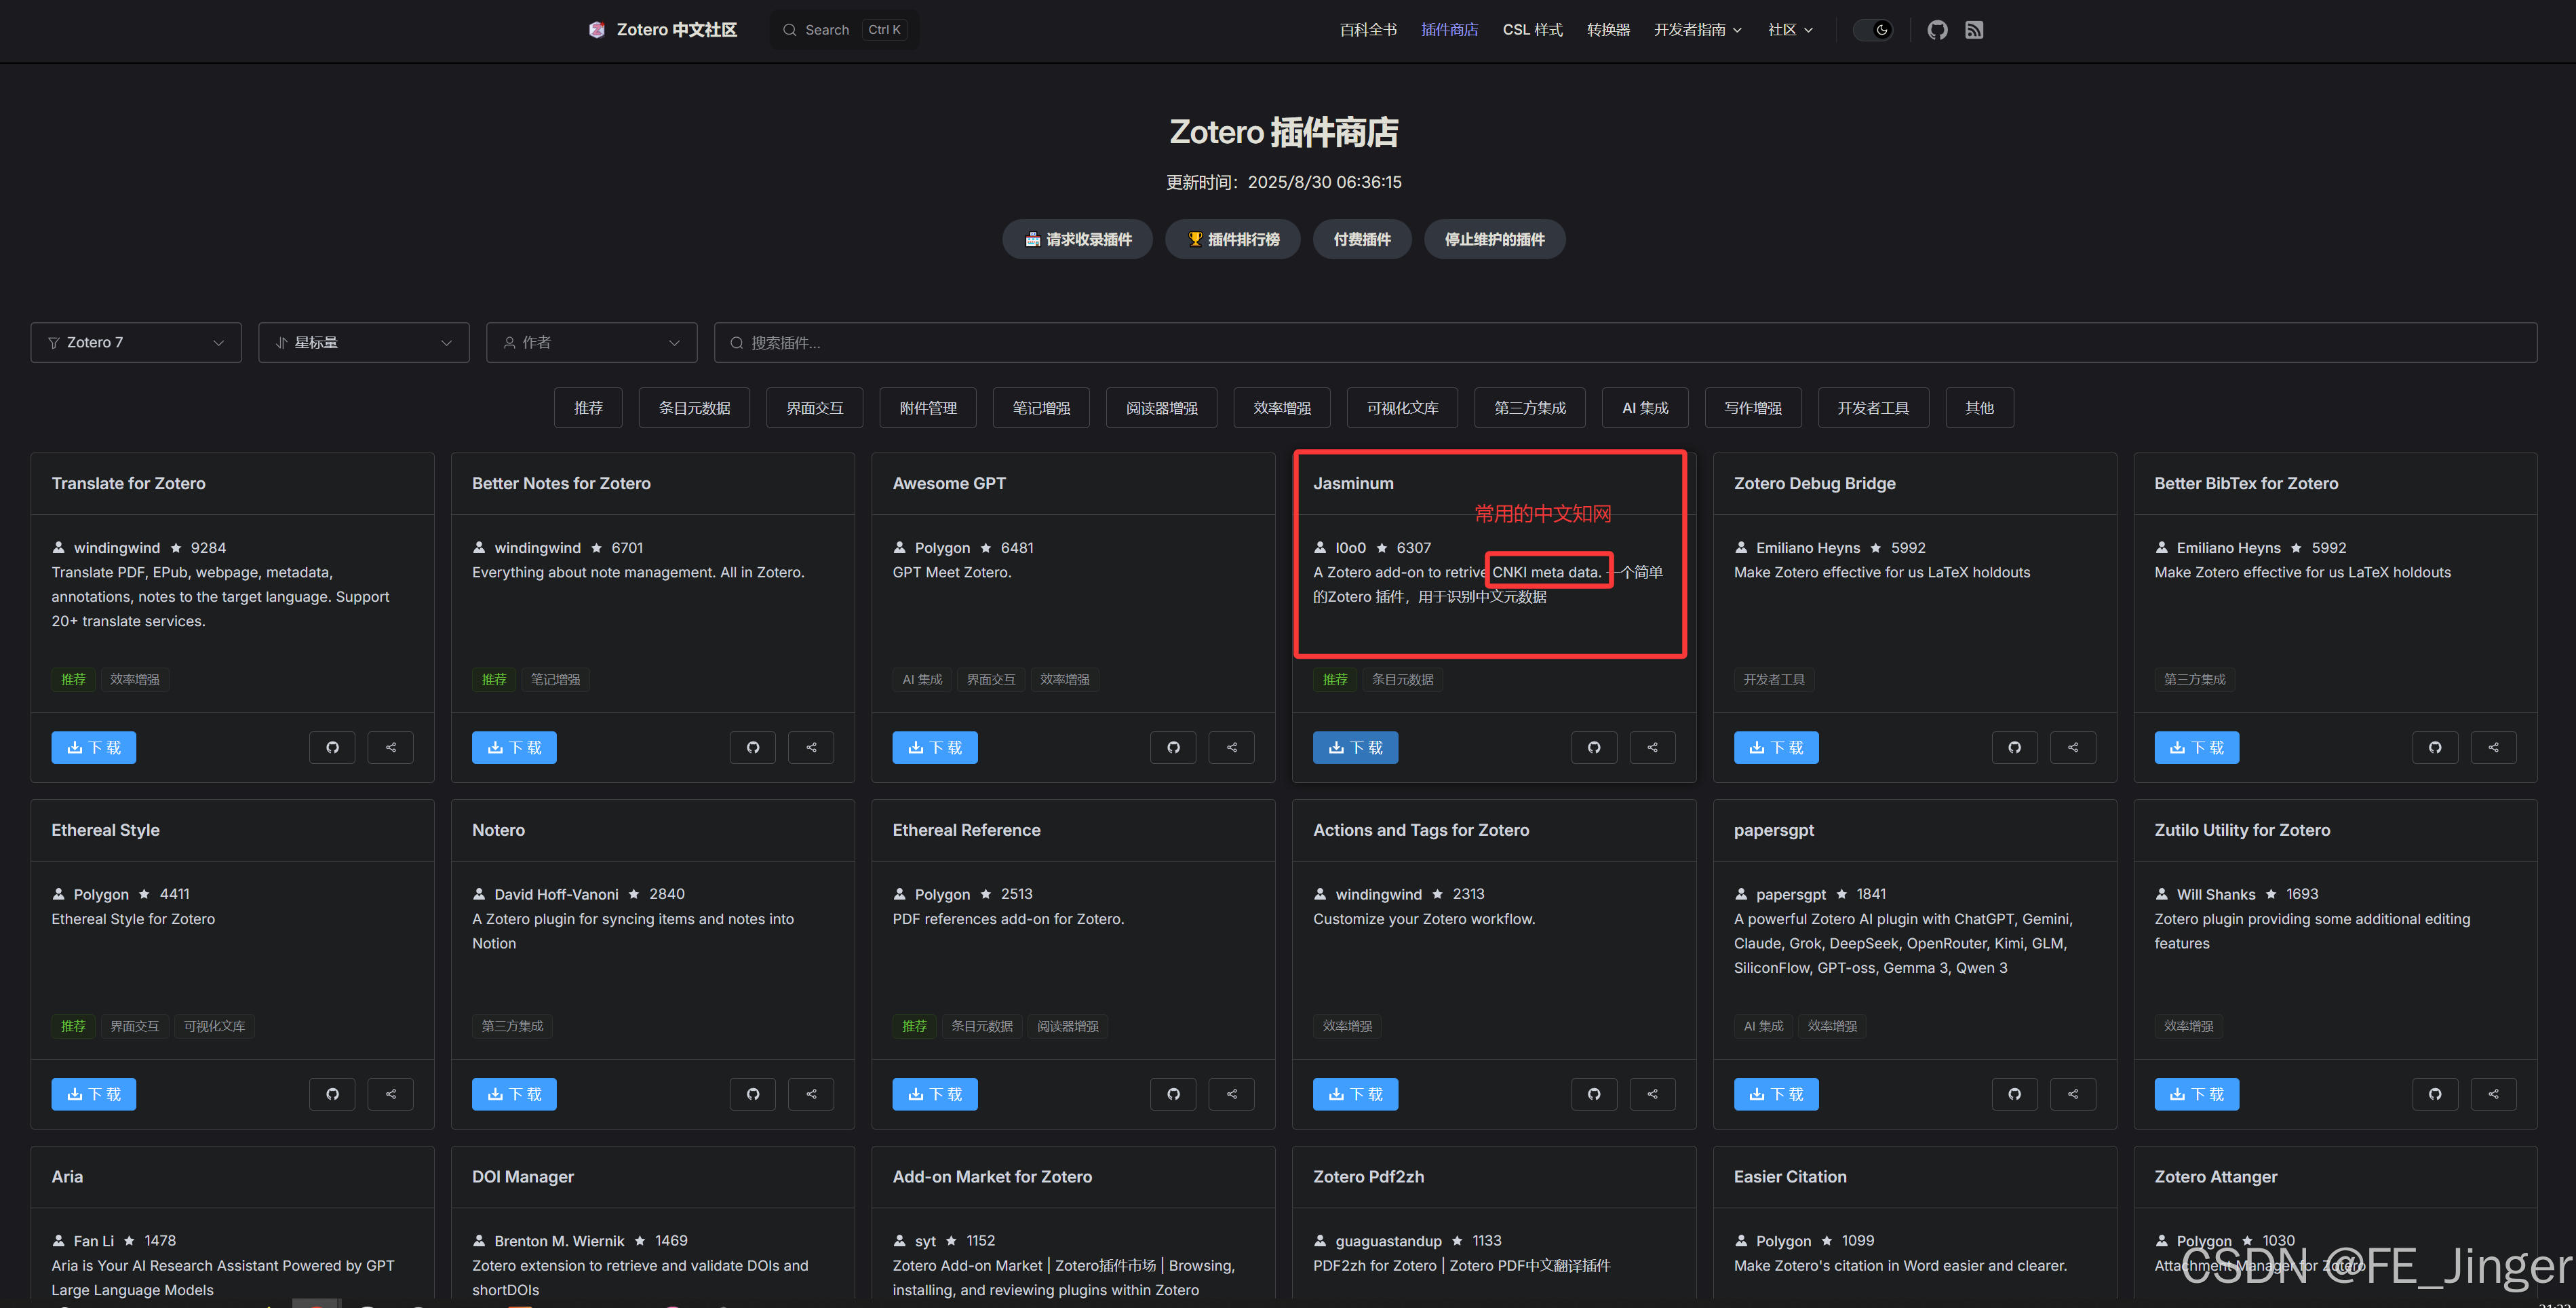Go to 百科全书 in navigation
Image resolution: width=2576 pixels, height=1308 pixels.
[1368, 30]
